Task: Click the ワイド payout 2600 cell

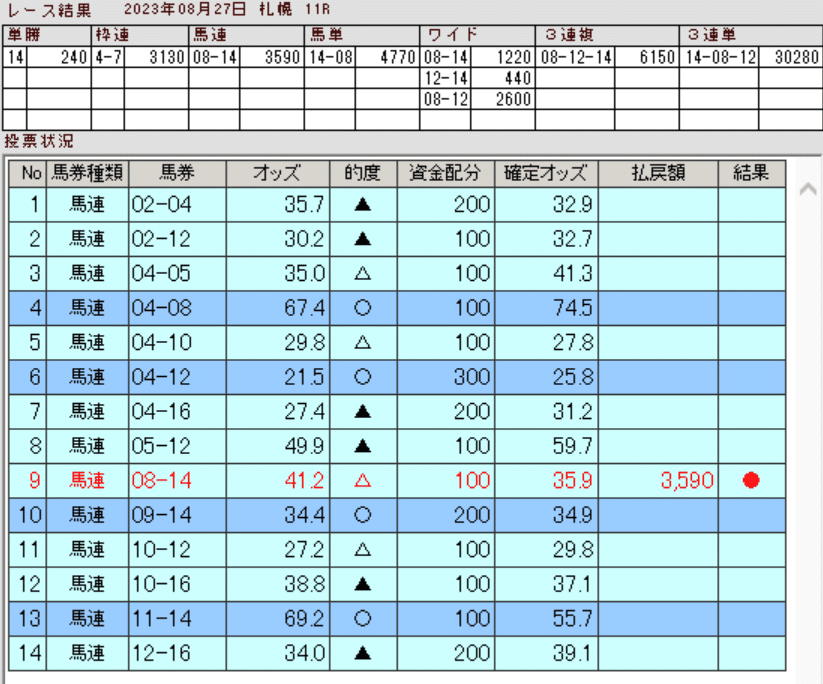Action: coord(503,99)
